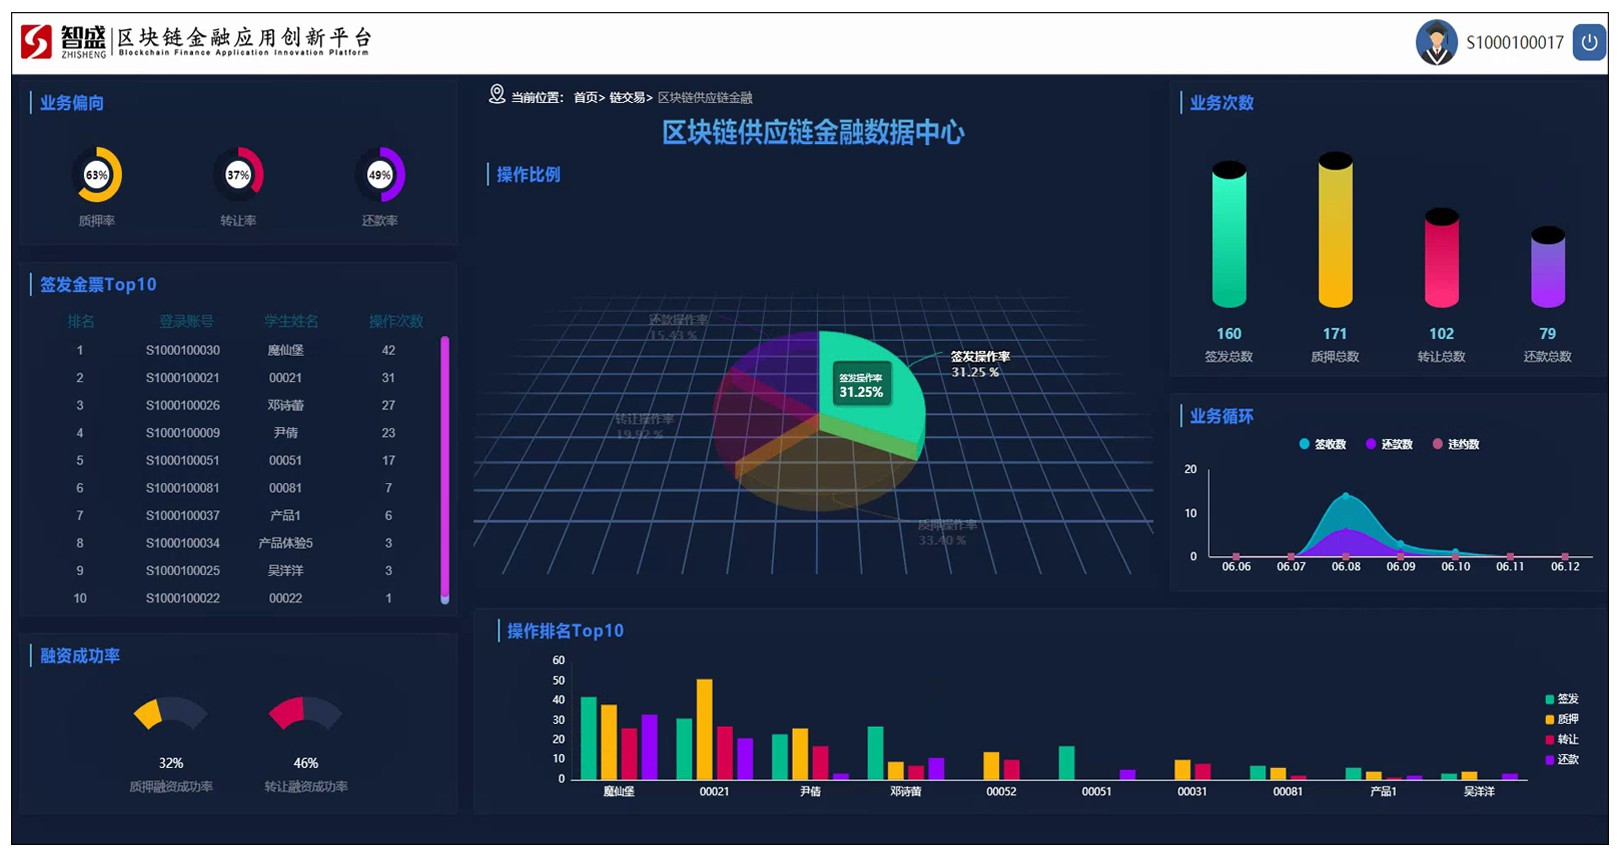Toggle the 质押 legend in bar chart
Image resolution: width=1620 pixels, height=856 pixels.
1561,719
